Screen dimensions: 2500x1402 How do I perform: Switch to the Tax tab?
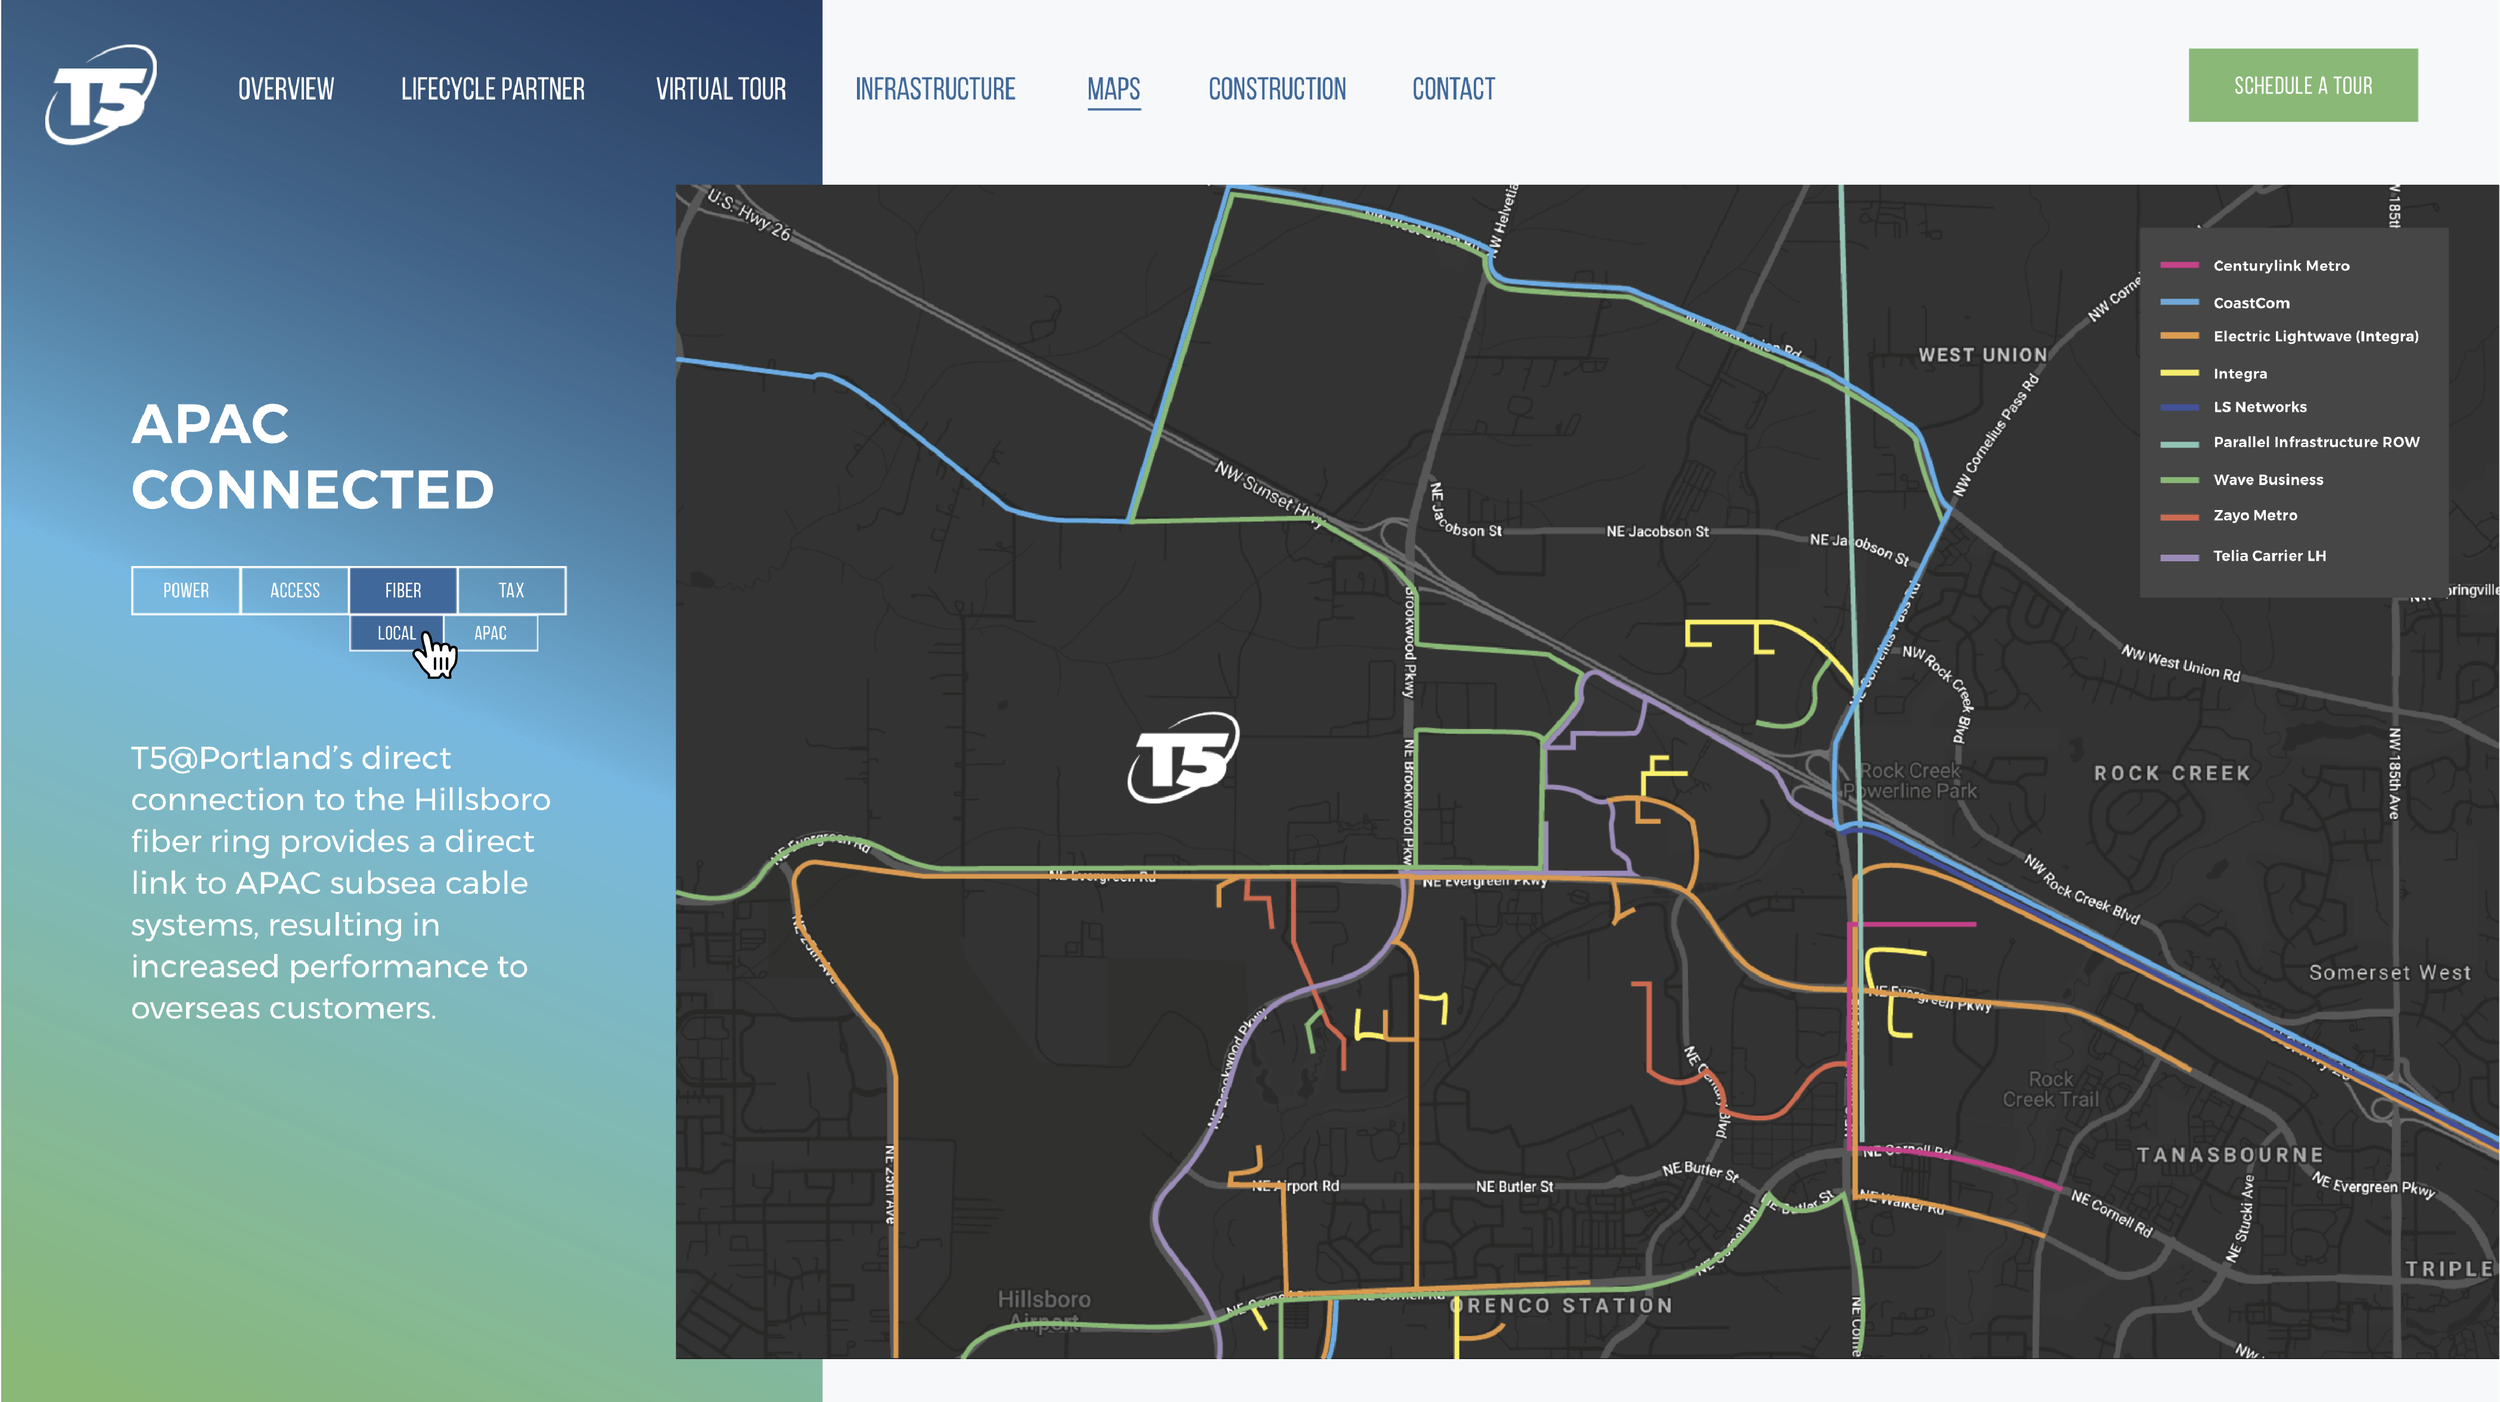pos(511,590)
